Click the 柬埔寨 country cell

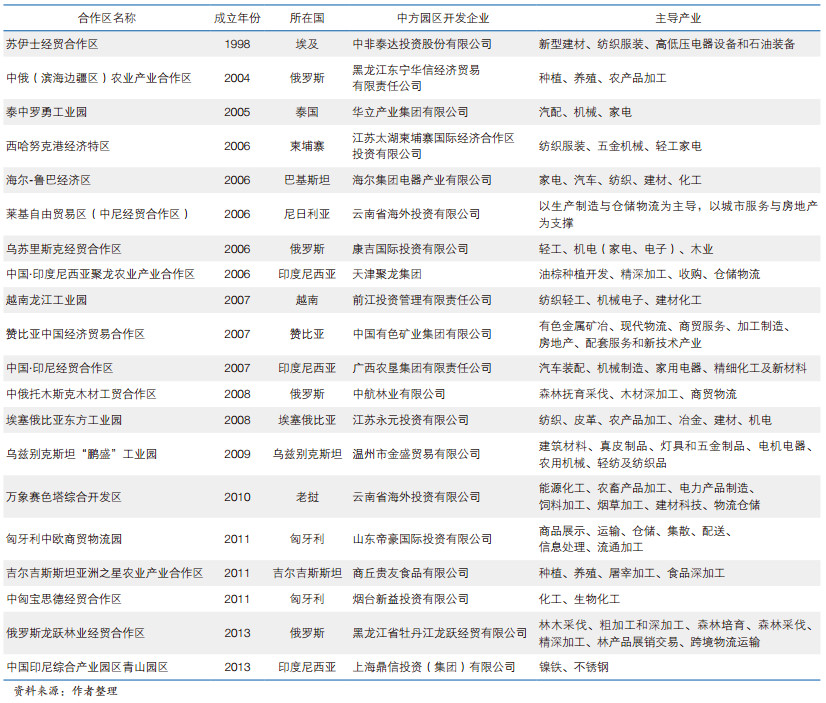click(x=307, y=146)
